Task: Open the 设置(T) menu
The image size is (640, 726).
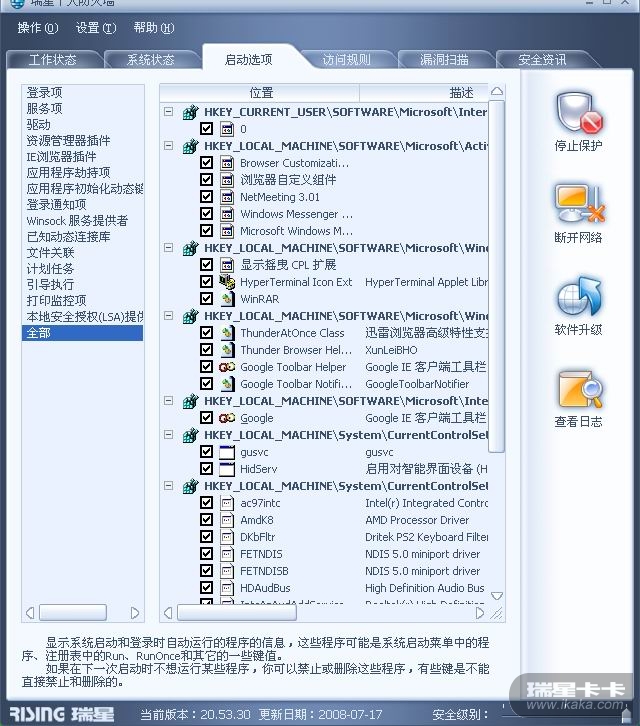Action: coord(96,28)
